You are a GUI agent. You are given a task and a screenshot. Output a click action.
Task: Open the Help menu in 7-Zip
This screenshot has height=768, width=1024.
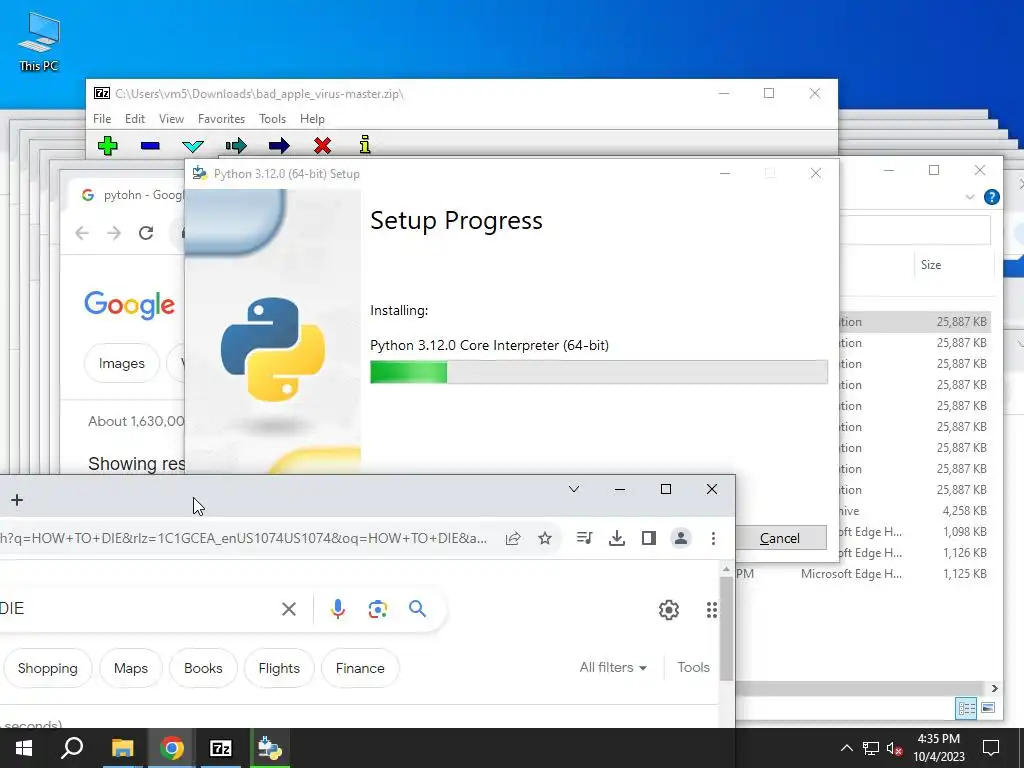(x=312, y=119)
